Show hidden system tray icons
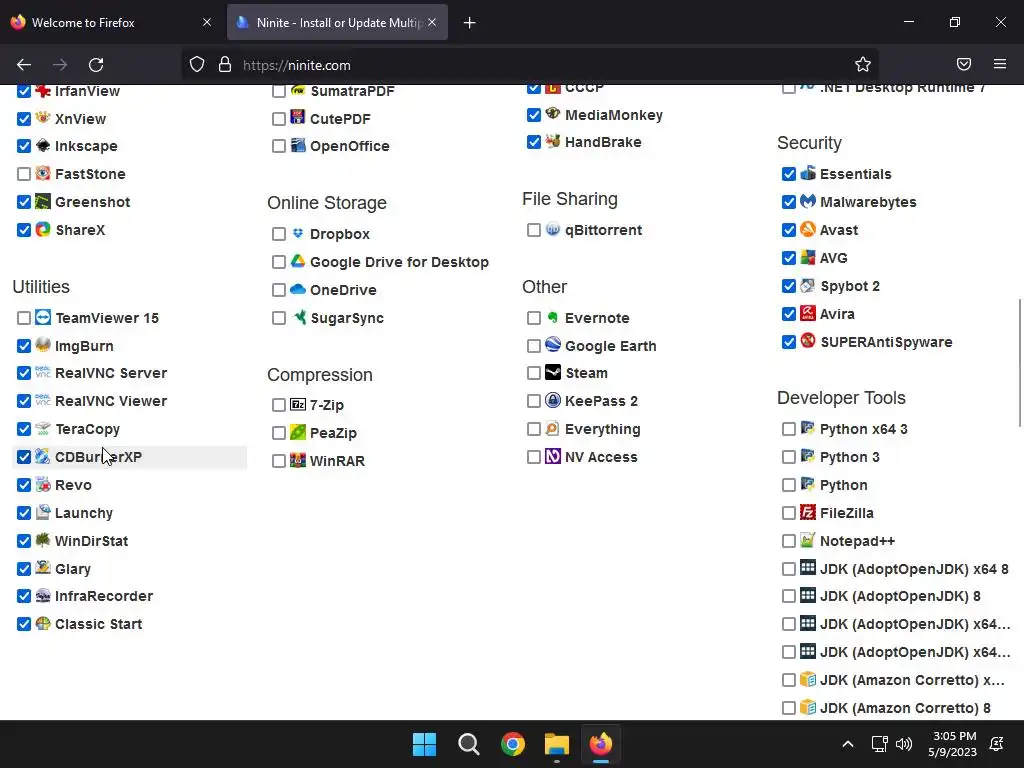This screenshot has height=768, width=1024. [848, 744]
